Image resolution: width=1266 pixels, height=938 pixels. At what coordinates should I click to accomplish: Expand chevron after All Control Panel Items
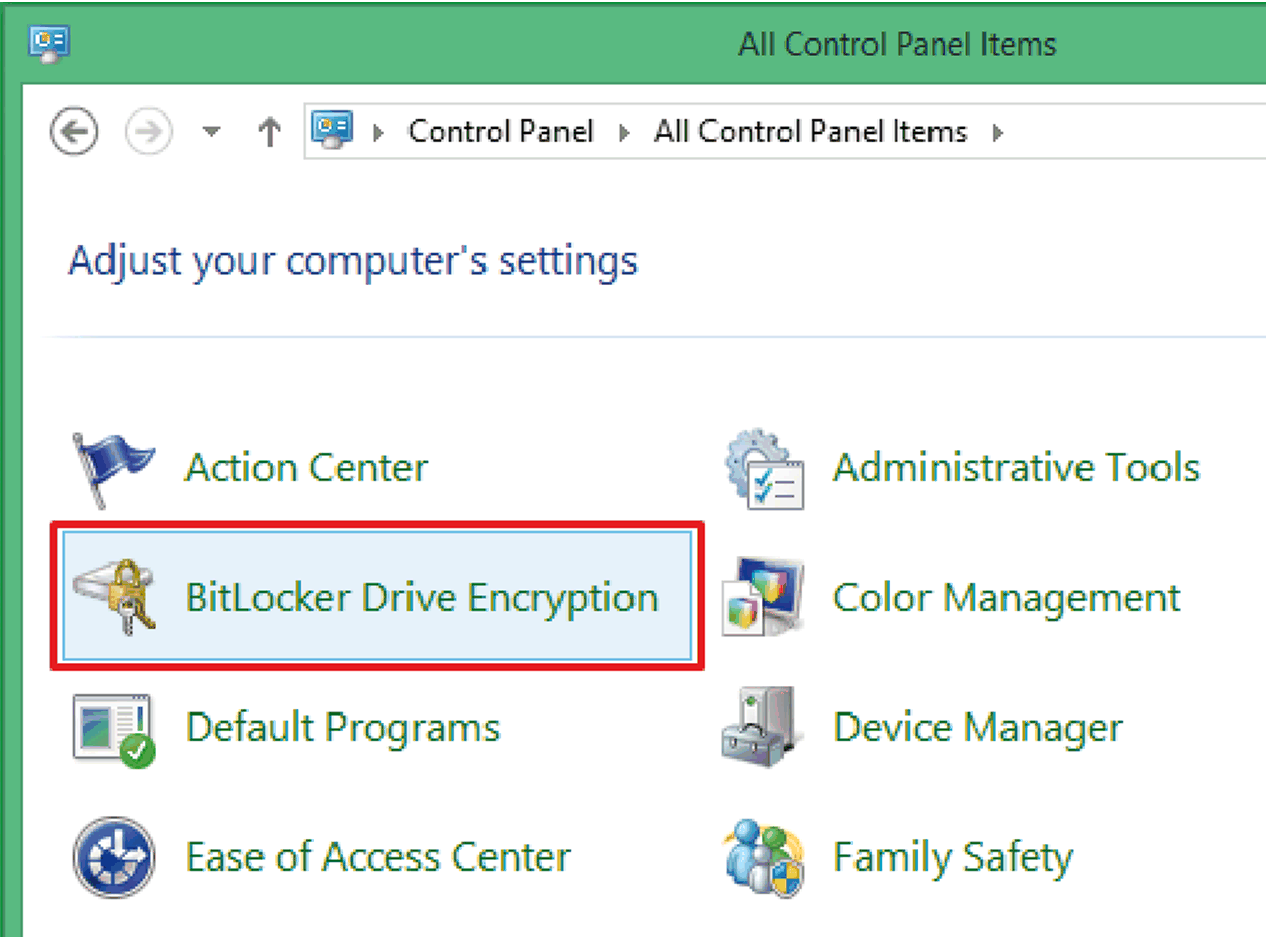tap(997, 132)
